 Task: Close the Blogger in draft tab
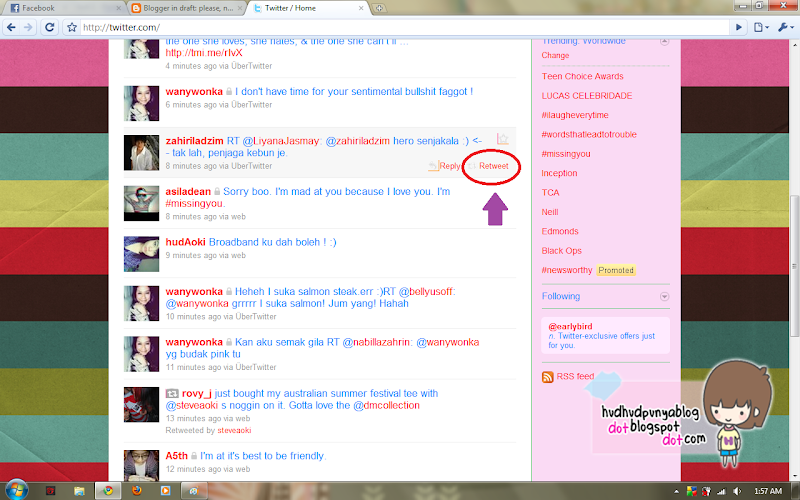tap(240, 8)
